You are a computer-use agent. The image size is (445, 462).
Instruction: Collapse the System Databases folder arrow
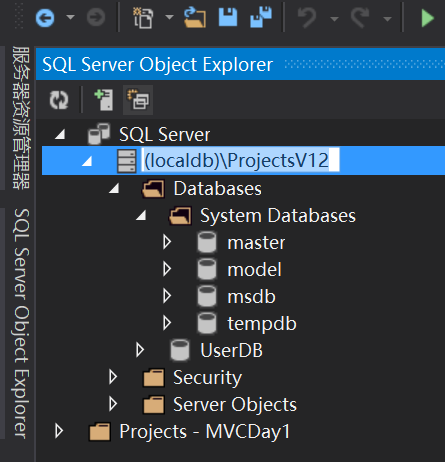click(141, 216)
